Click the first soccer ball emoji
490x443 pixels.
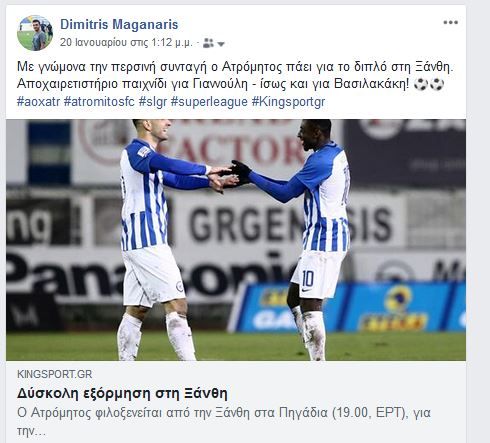tap(421, 84)
